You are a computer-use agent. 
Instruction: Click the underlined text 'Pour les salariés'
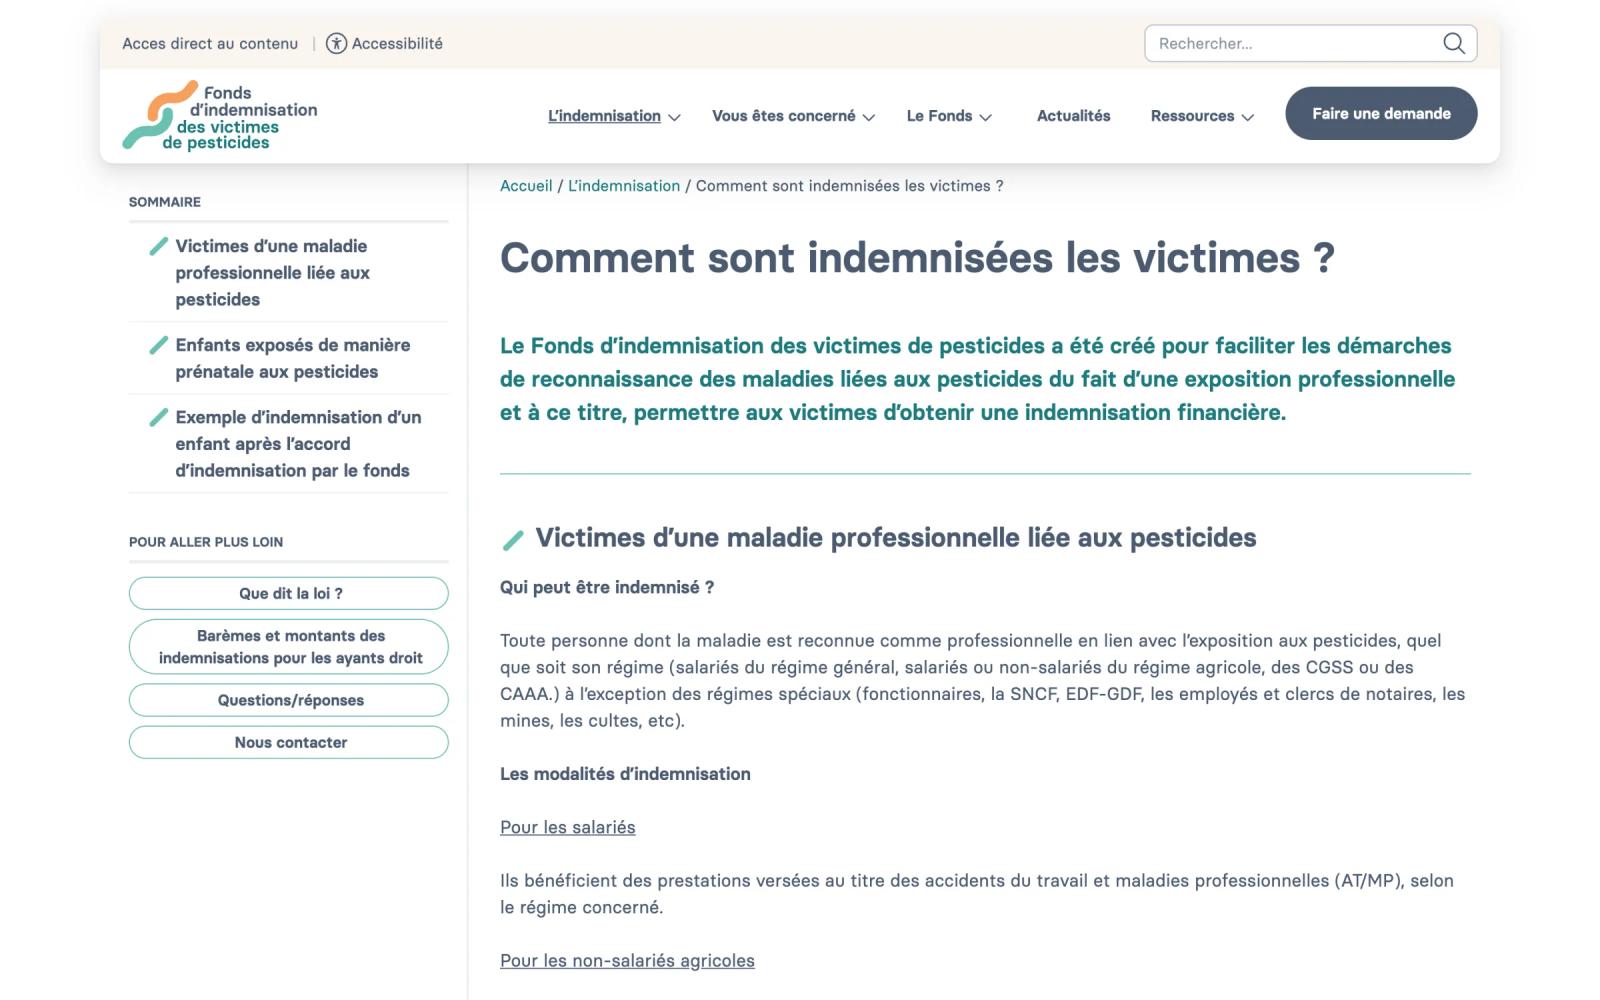(568, 827)
